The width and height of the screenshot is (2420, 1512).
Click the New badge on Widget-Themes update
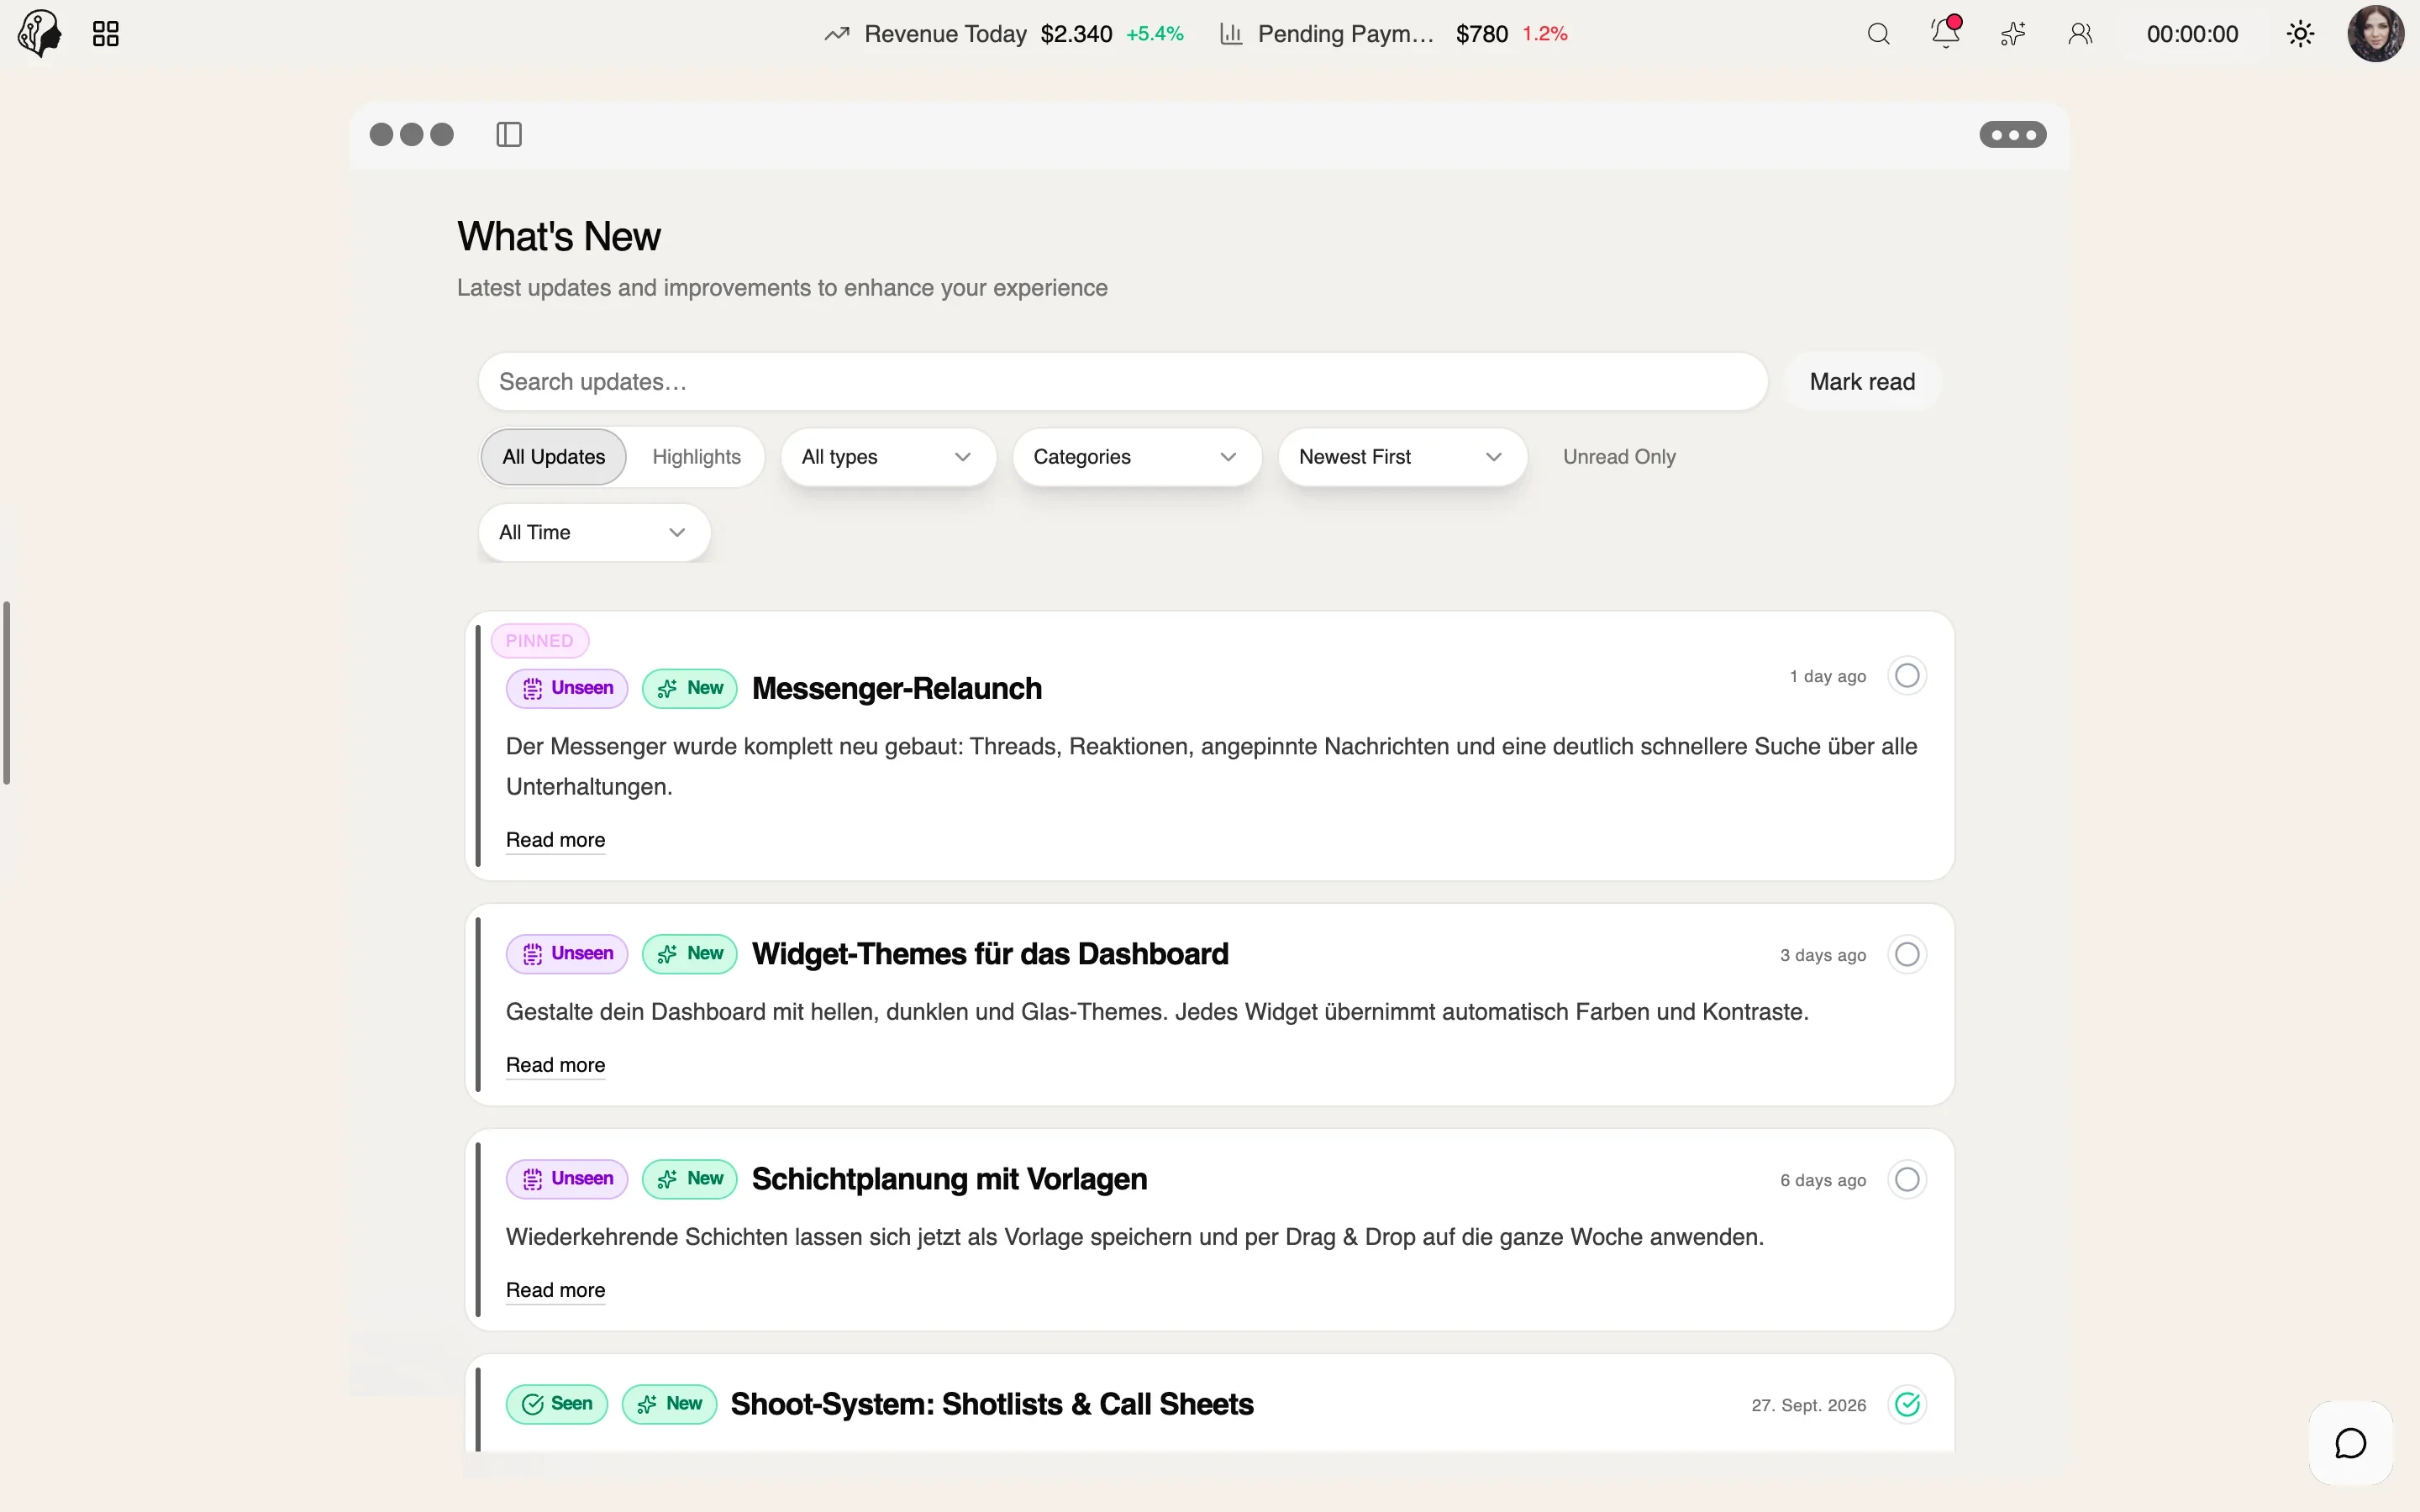690,953
